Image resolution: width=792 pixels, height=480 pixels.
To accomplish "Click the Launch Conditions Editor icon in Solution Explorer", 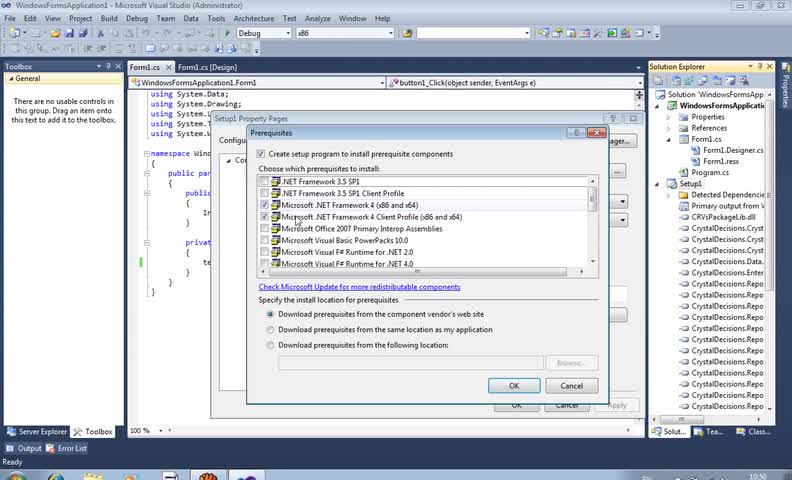I will (744, 80).
